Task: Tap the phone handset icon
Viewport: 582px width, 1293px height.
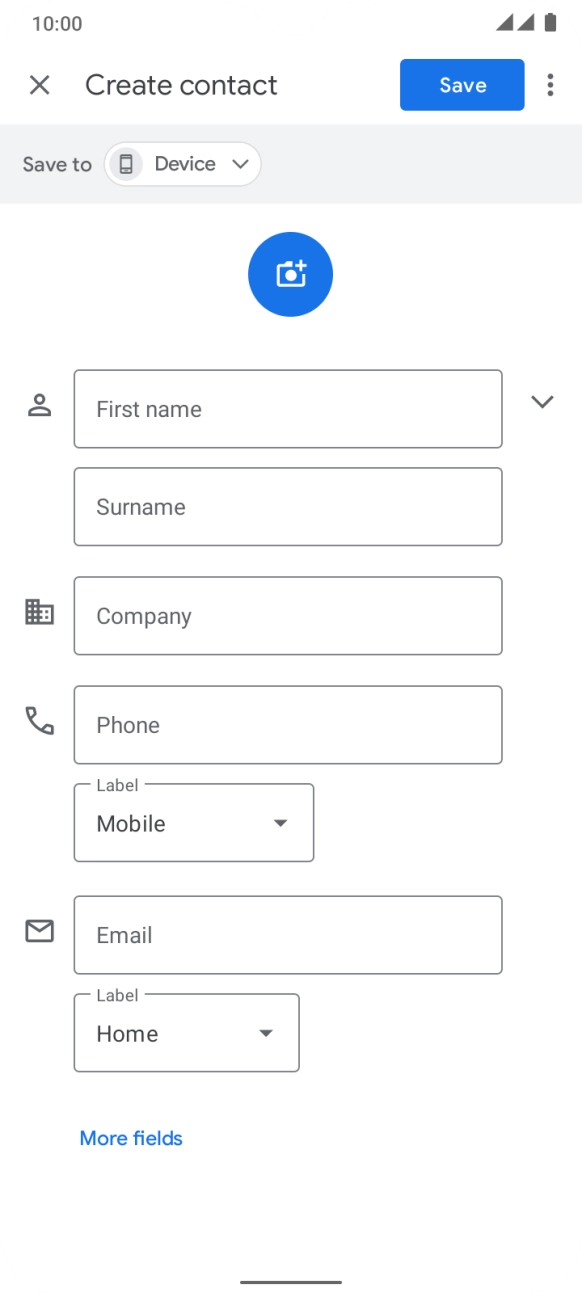Action: 39,720
